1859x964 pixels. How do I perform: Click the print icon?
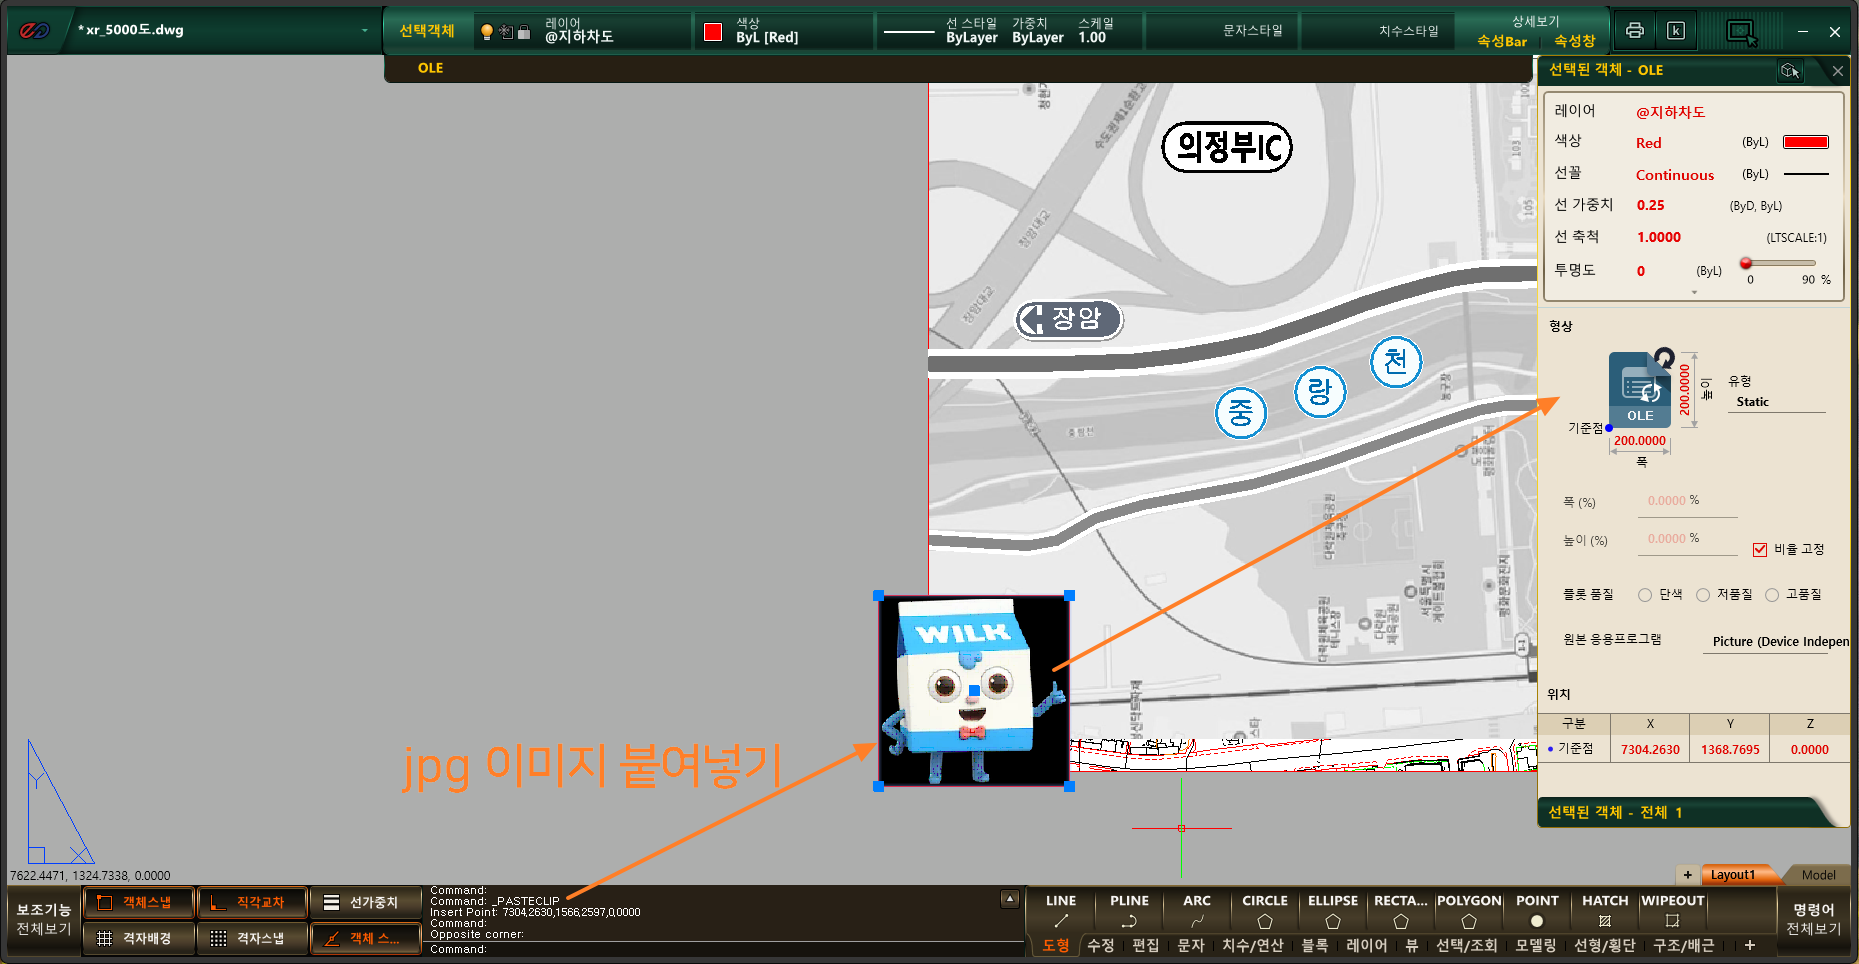(1635, 30)
